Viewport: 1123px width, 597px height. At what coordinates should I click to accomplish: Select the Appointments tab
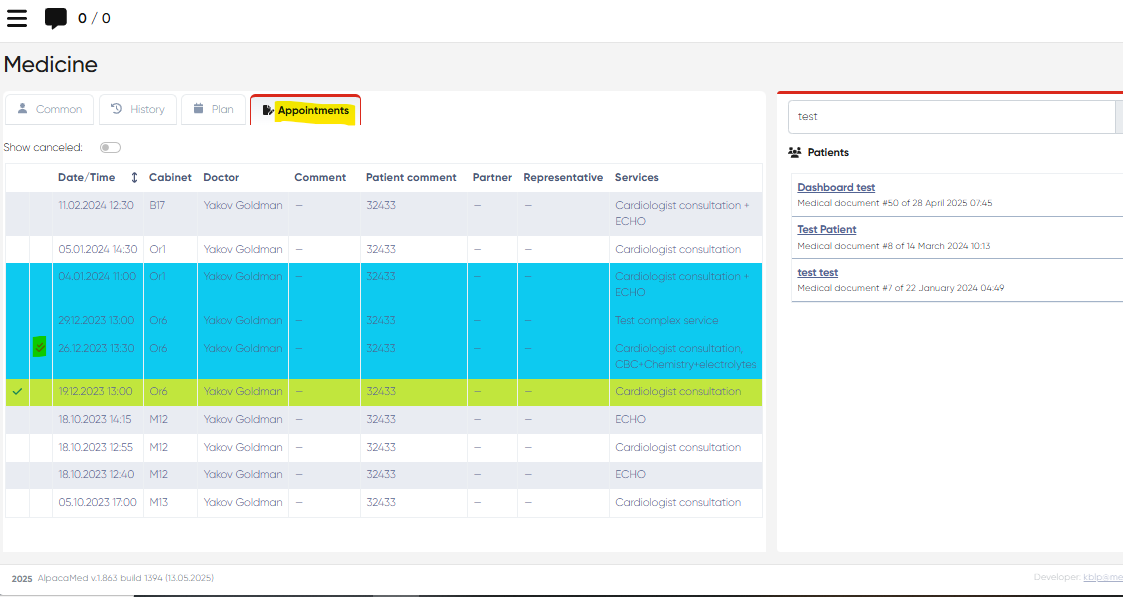(x=305, y=110)
